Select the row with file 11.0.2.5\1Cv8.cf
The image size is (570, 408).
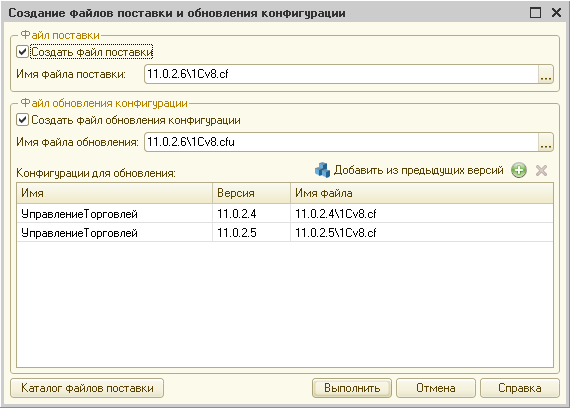click(x=285, y=232)
